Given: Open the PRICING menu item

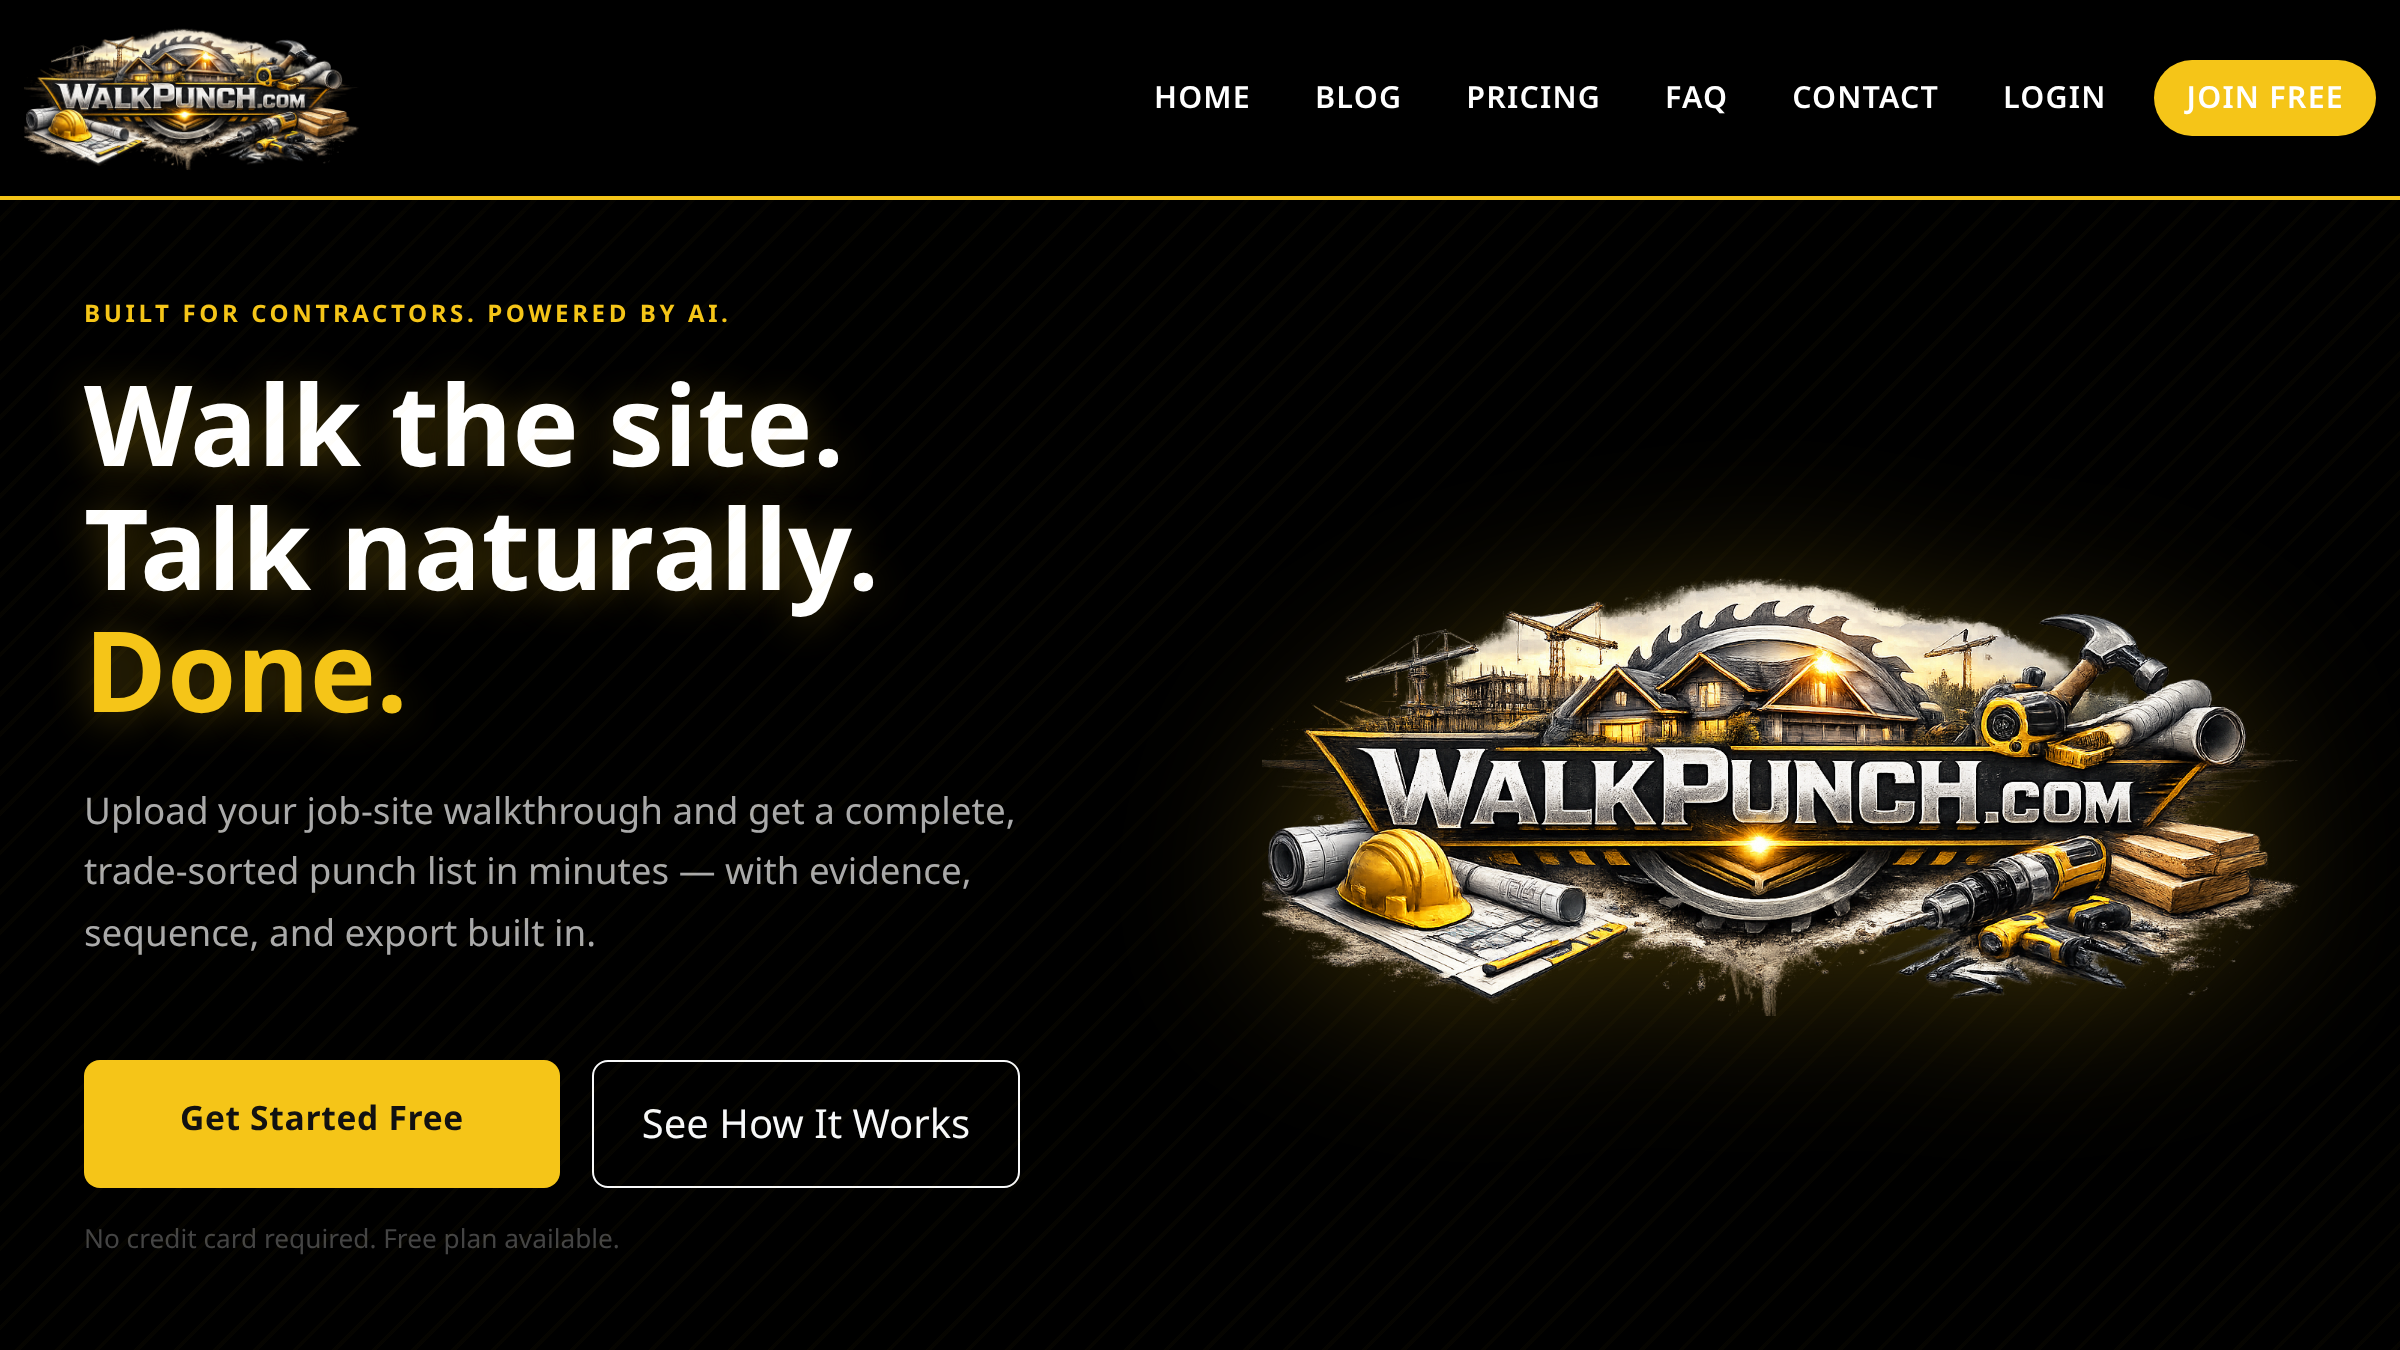Looking at the screenshot, I should (x=1533, y=97).
